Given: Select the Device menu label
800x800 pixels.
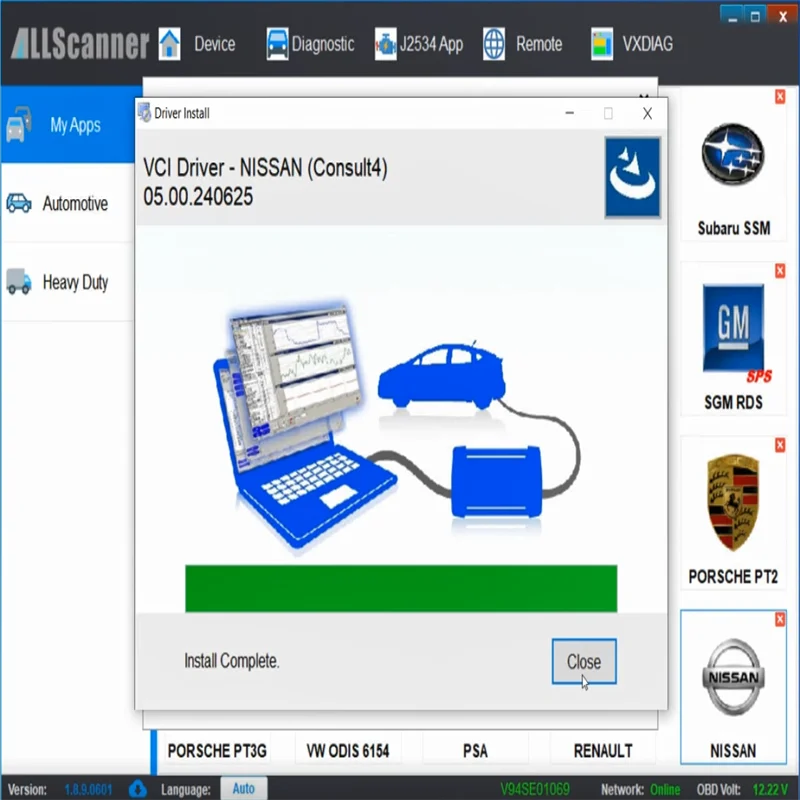Looking at the screenshot, I should point(215,44).
